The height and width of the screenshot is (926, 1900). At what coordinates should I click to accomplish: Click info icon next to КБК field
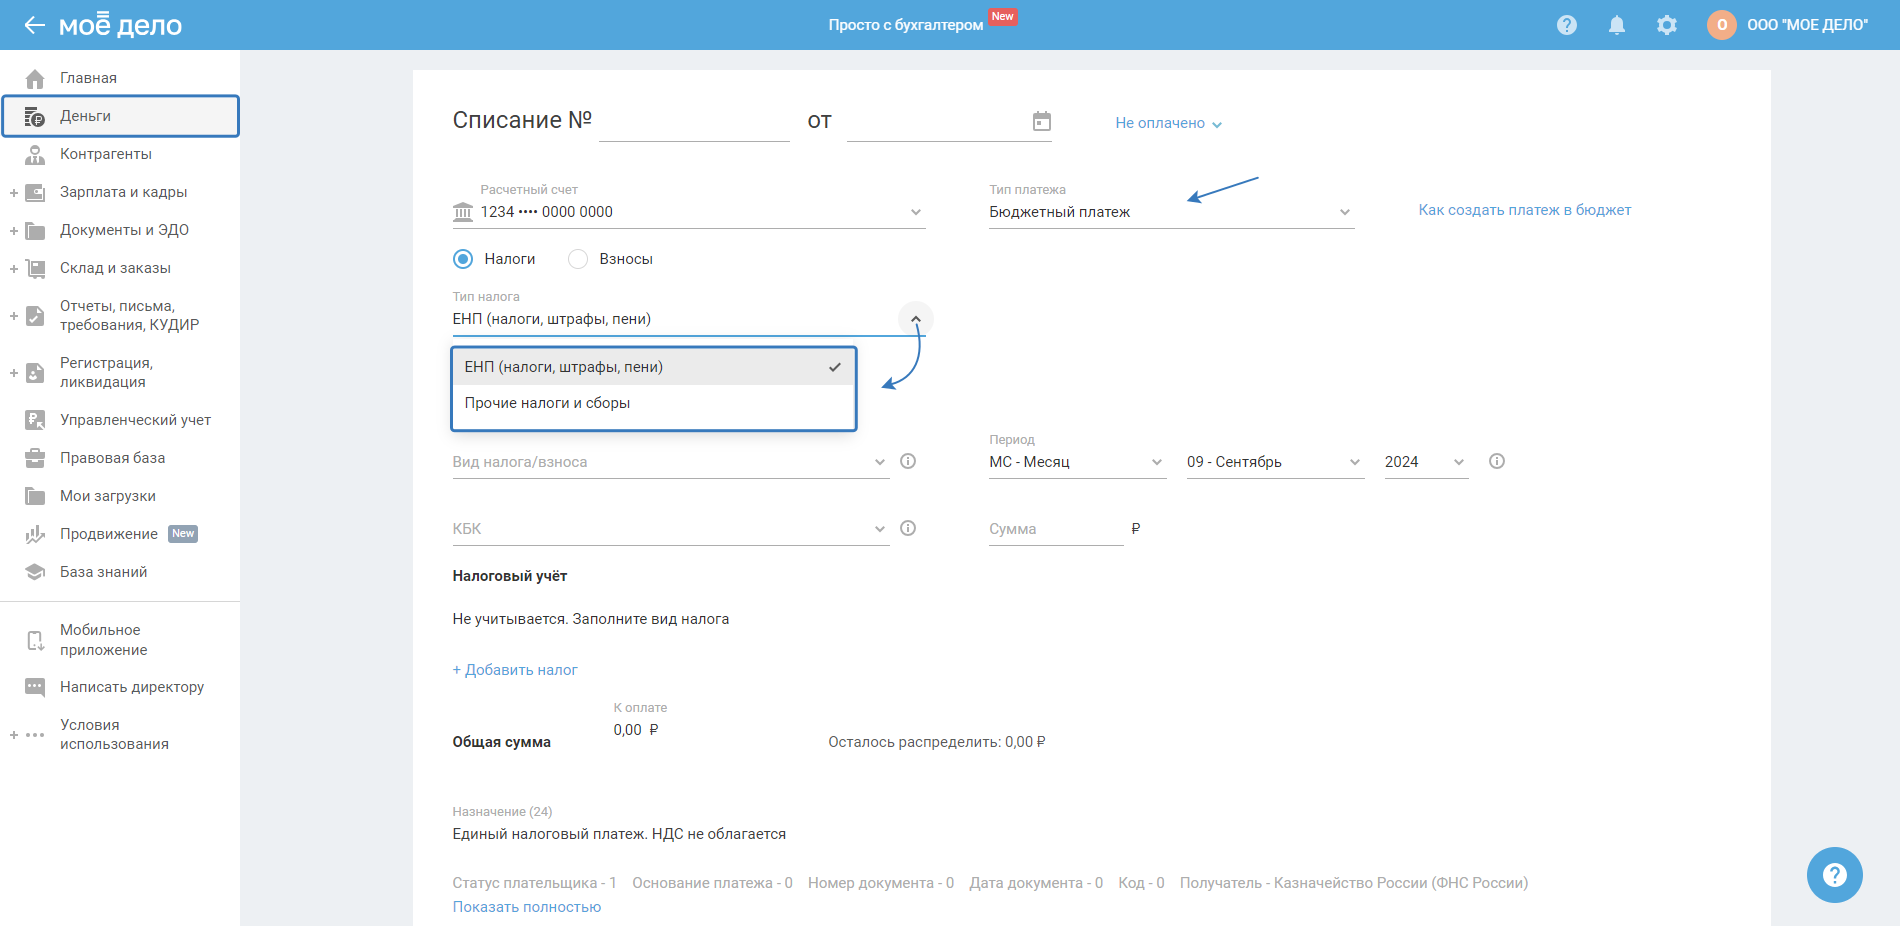tap(908, 528)
